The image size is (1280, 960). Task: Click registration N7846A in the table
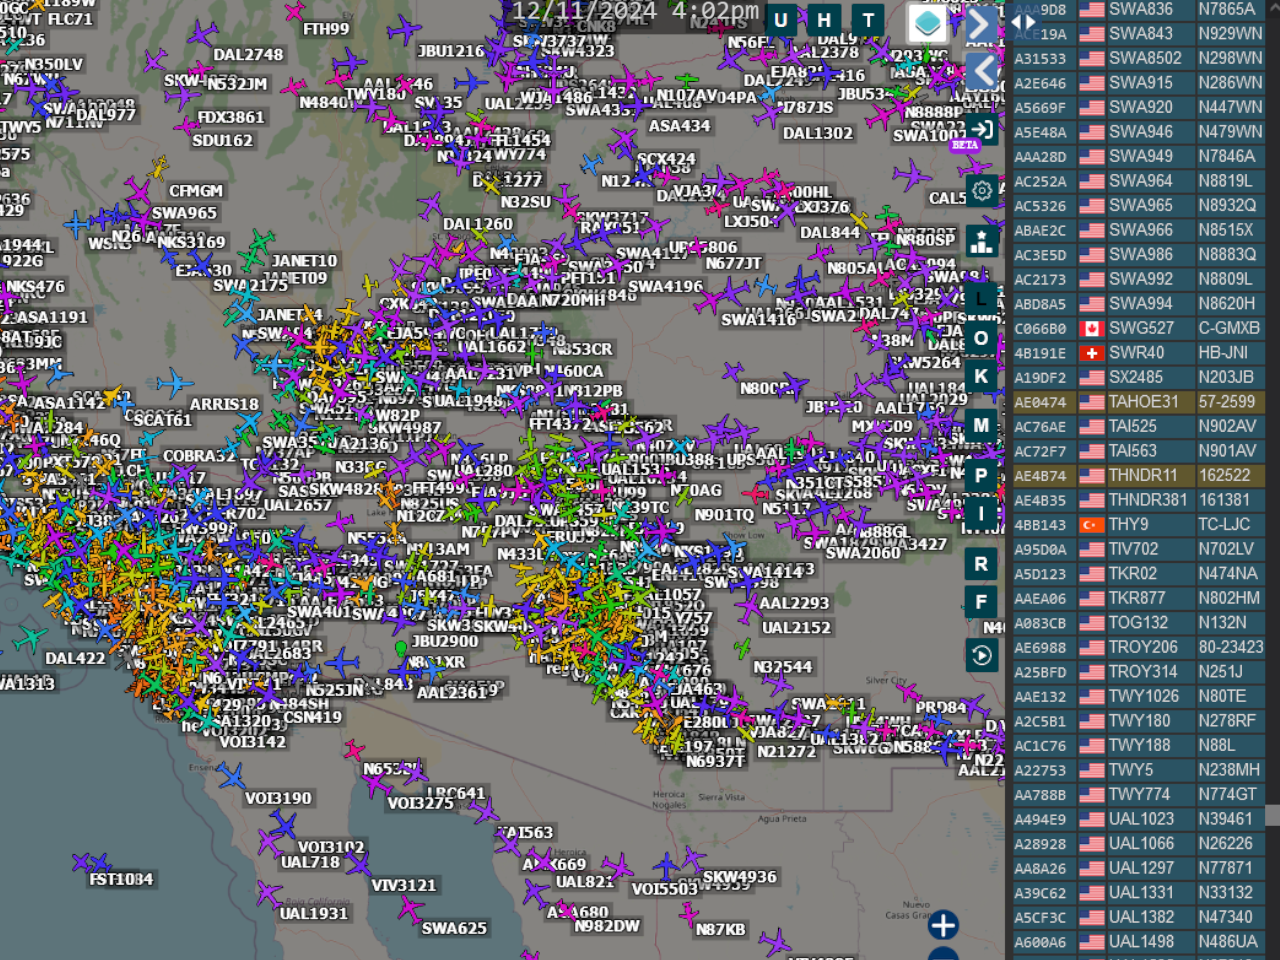pos(1227,156)
